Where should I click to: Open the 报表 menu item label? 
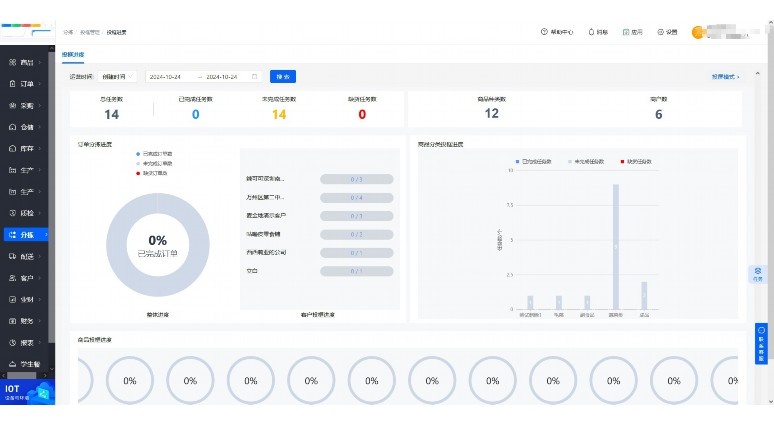(27, 343)
